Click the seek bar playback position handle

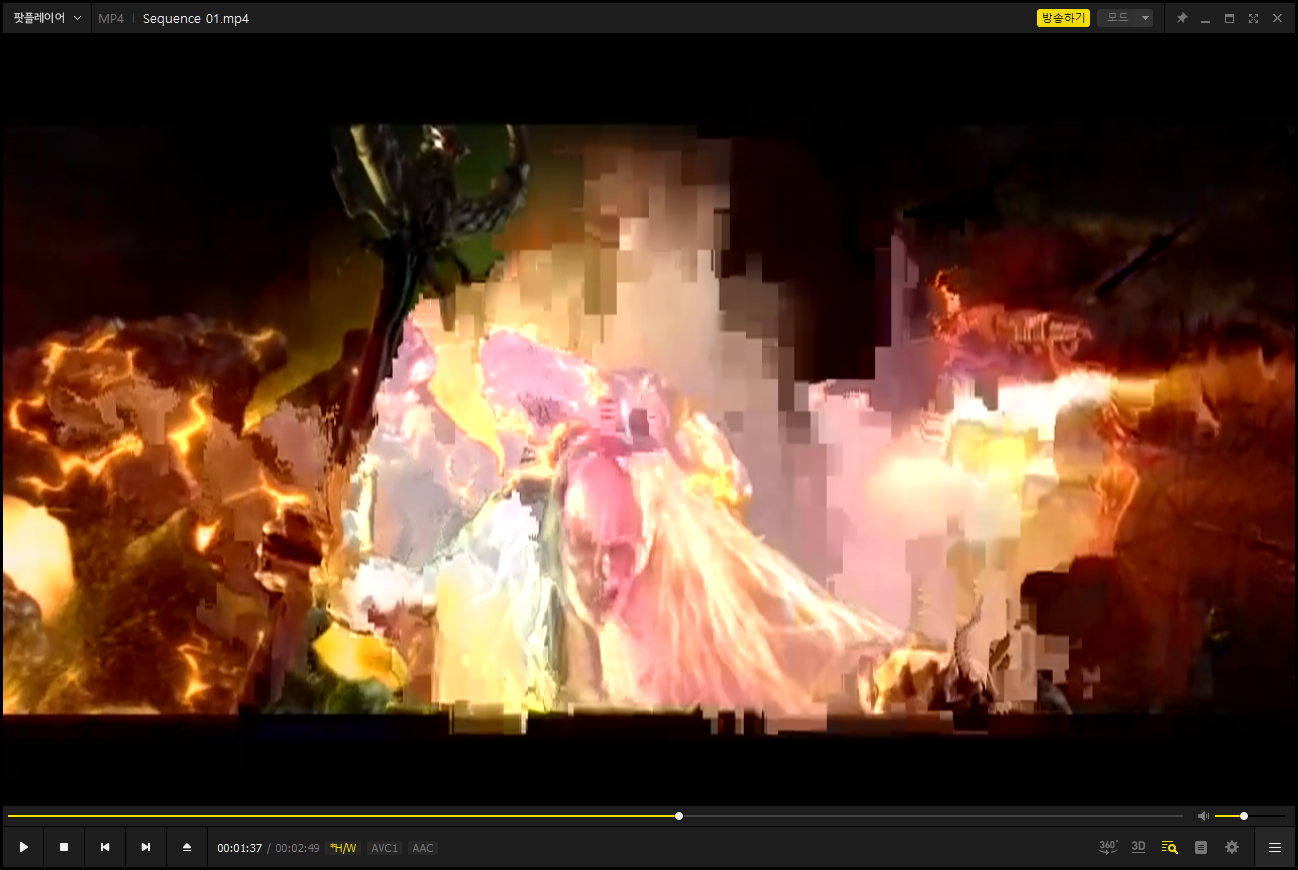coord(679,816)
